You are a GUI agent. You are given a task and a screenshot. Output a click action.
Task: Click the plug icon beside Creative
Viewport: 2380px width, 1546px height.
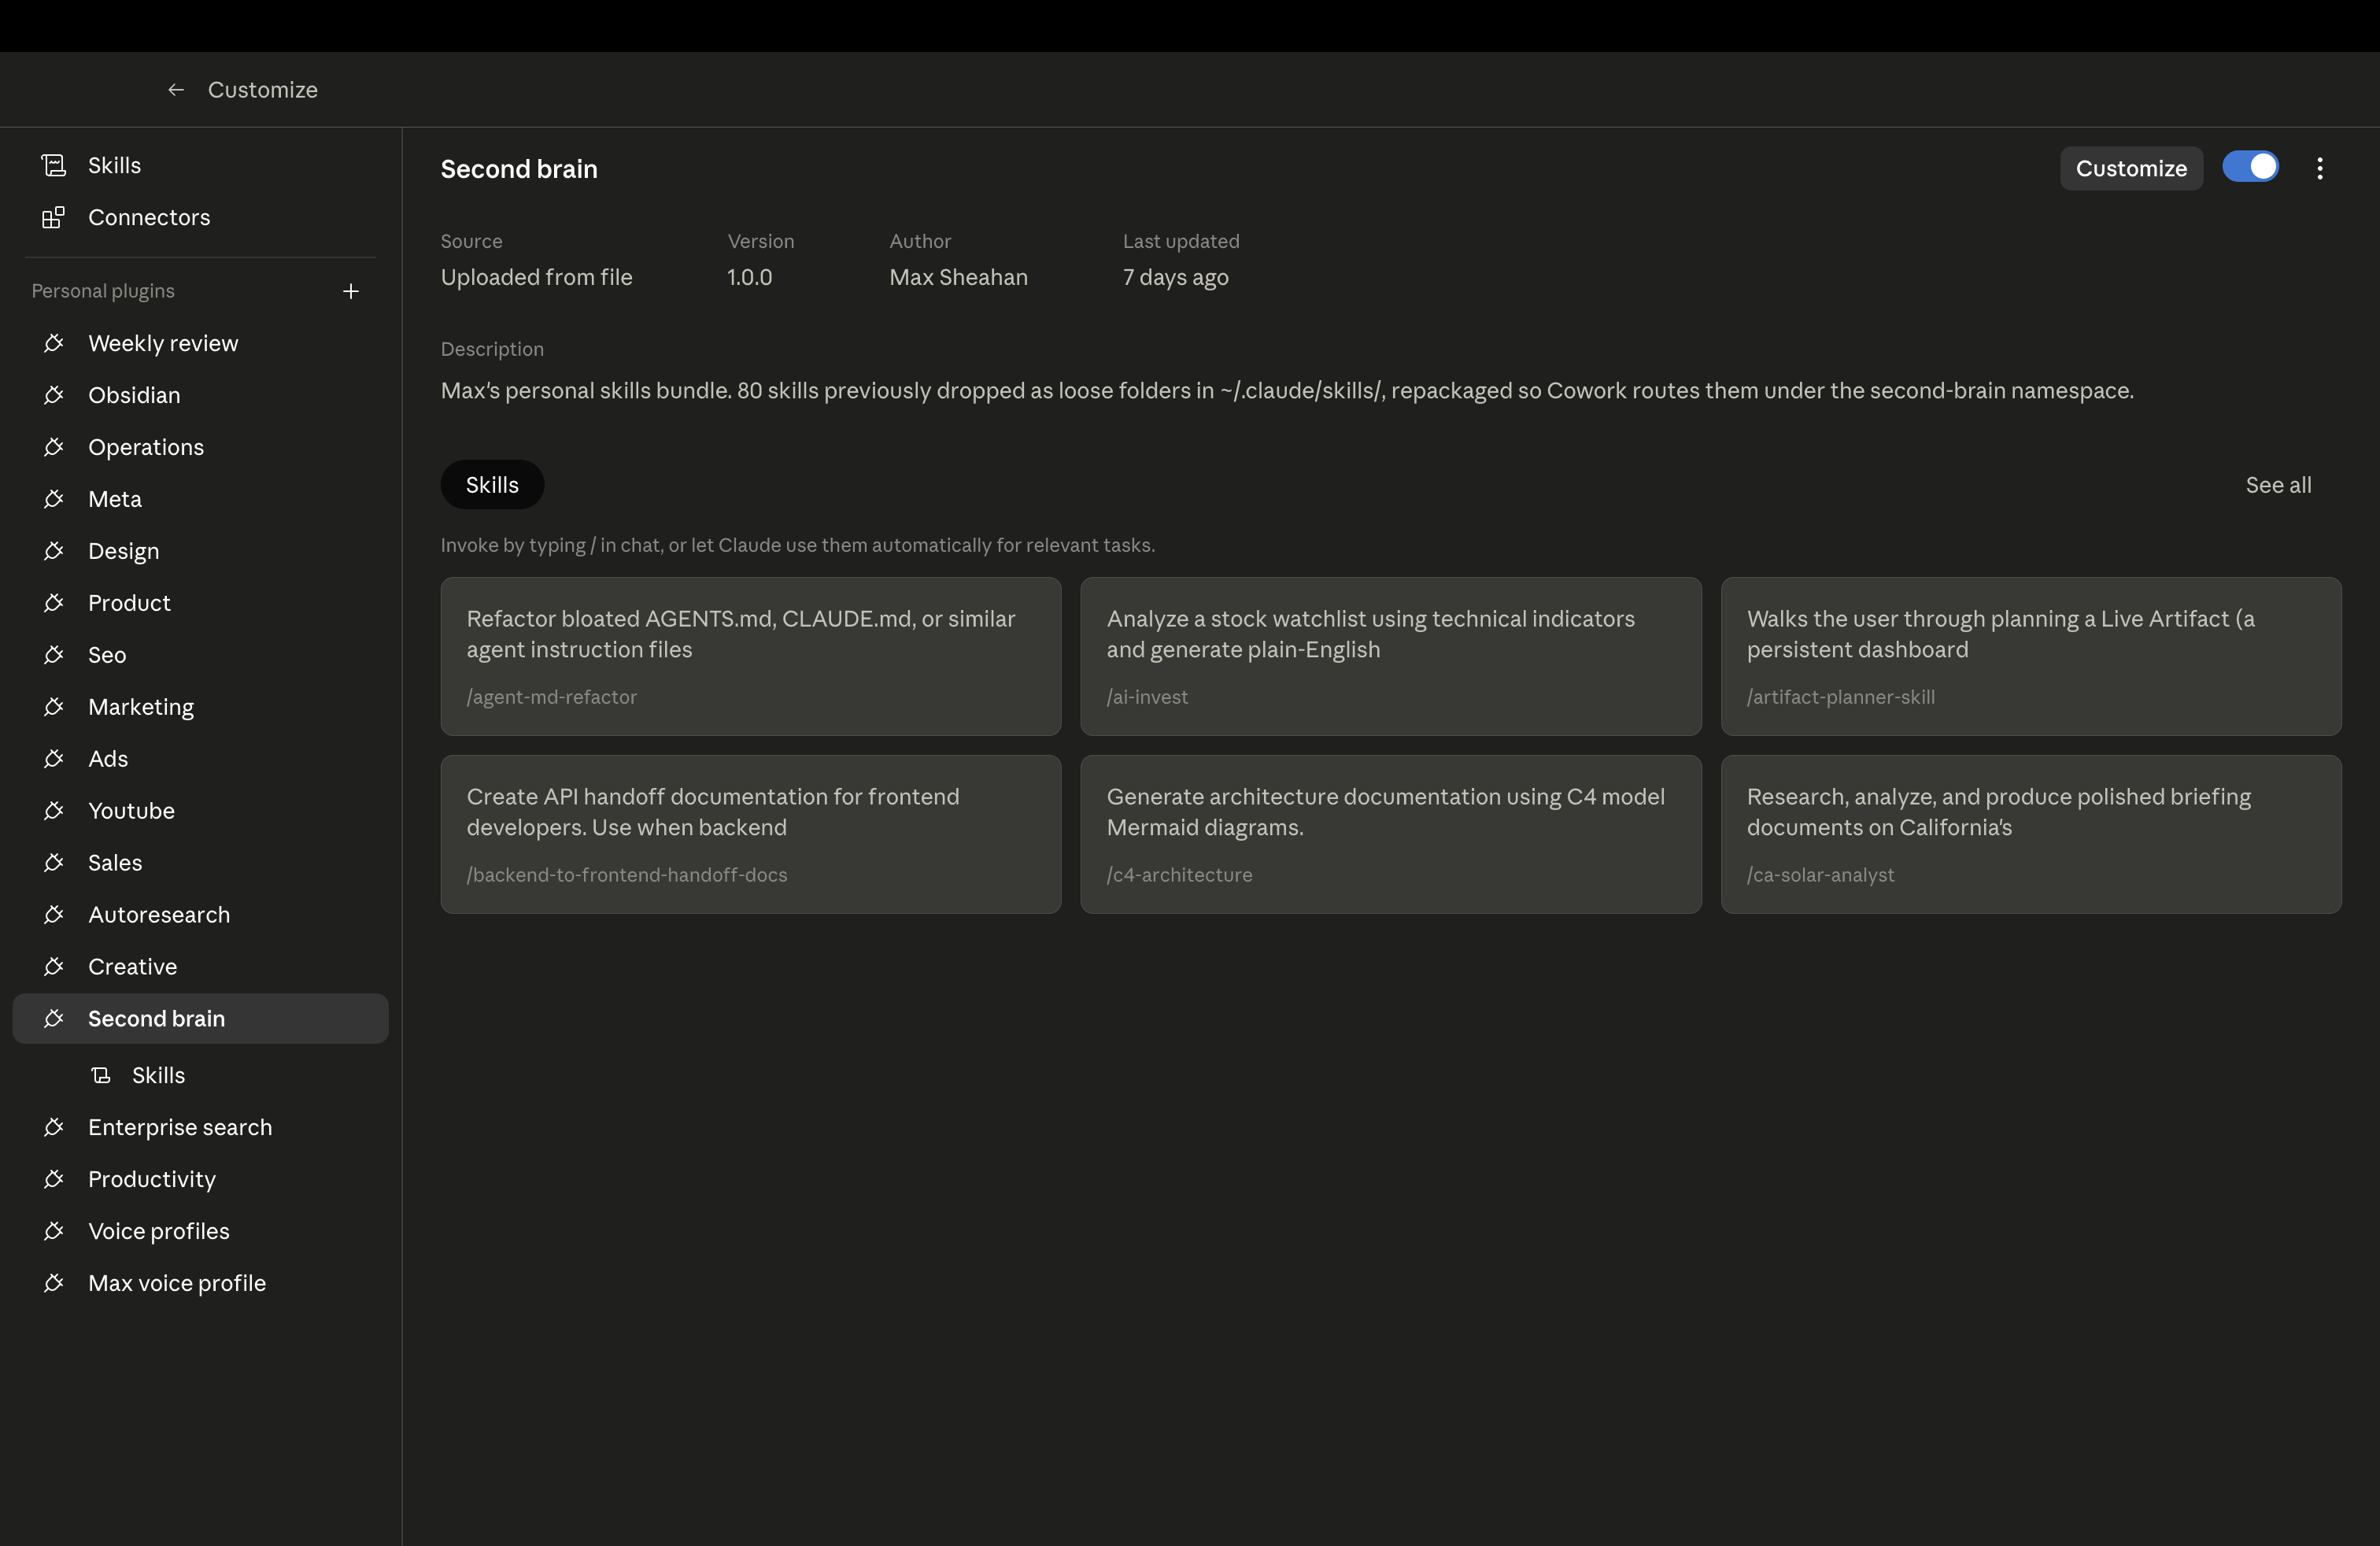tap(54, 967)
